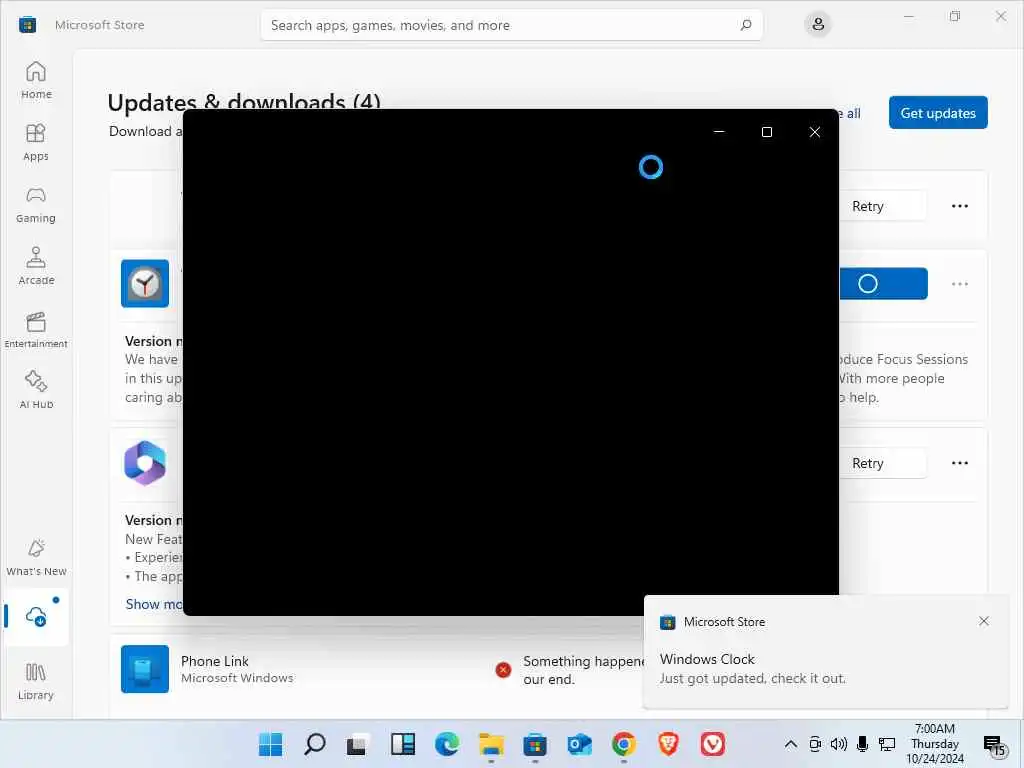Minimize the black loading window
1024x768 pixels.
tap(719, 132)
